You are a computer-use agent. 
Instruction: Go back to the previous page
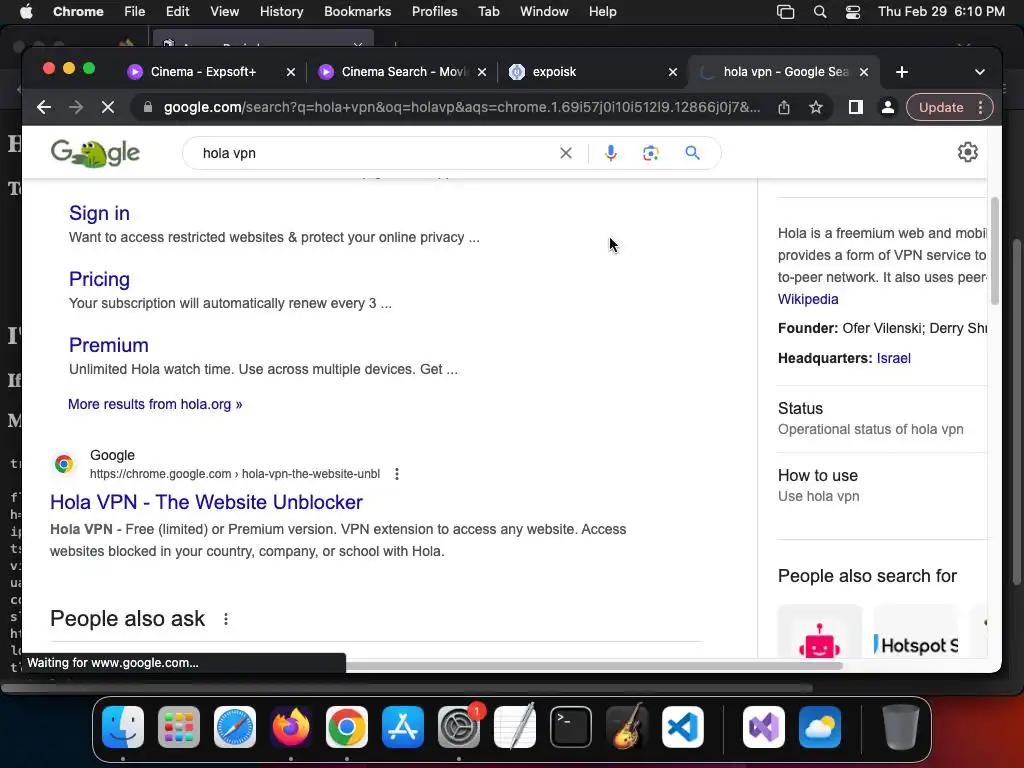[x=44, y=107]
